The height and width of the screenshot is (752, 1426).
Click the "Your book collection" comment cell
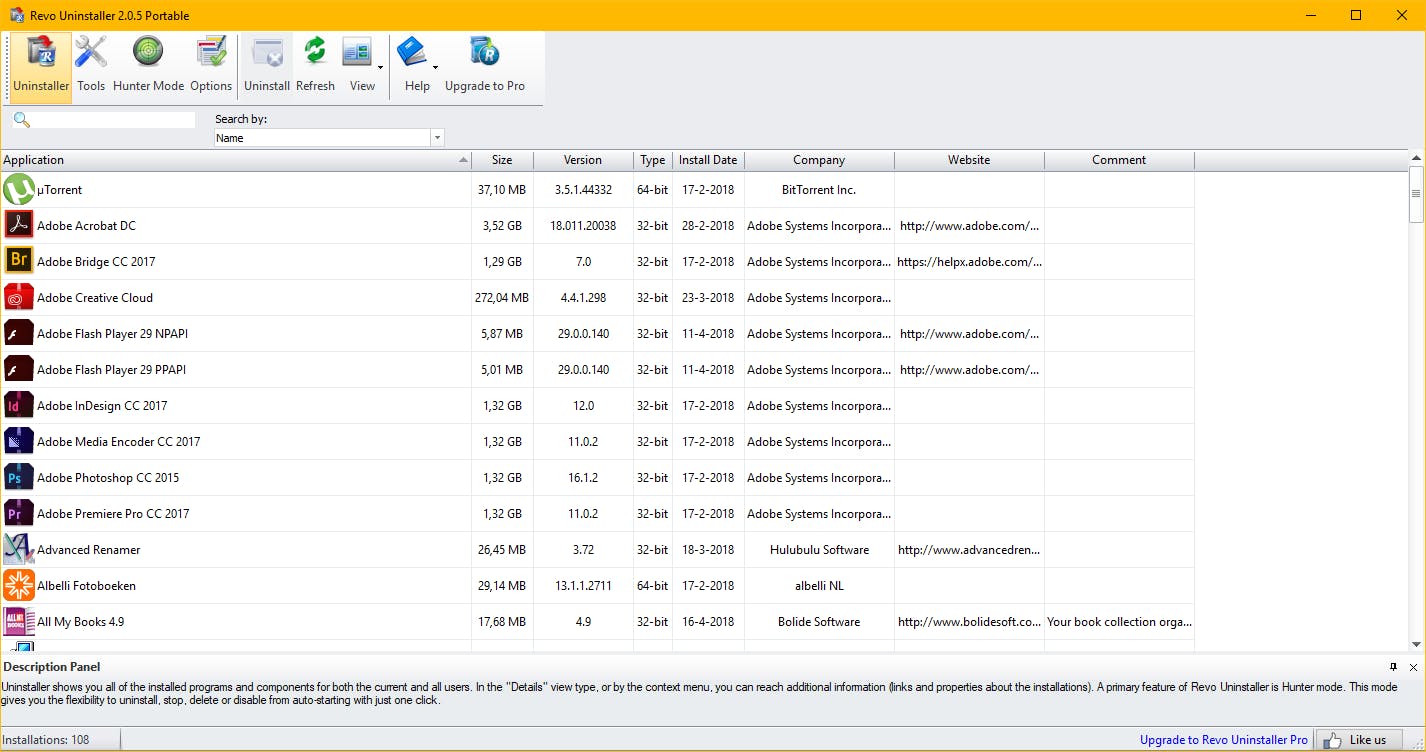pyautogui.click(x=1119, y=622)
